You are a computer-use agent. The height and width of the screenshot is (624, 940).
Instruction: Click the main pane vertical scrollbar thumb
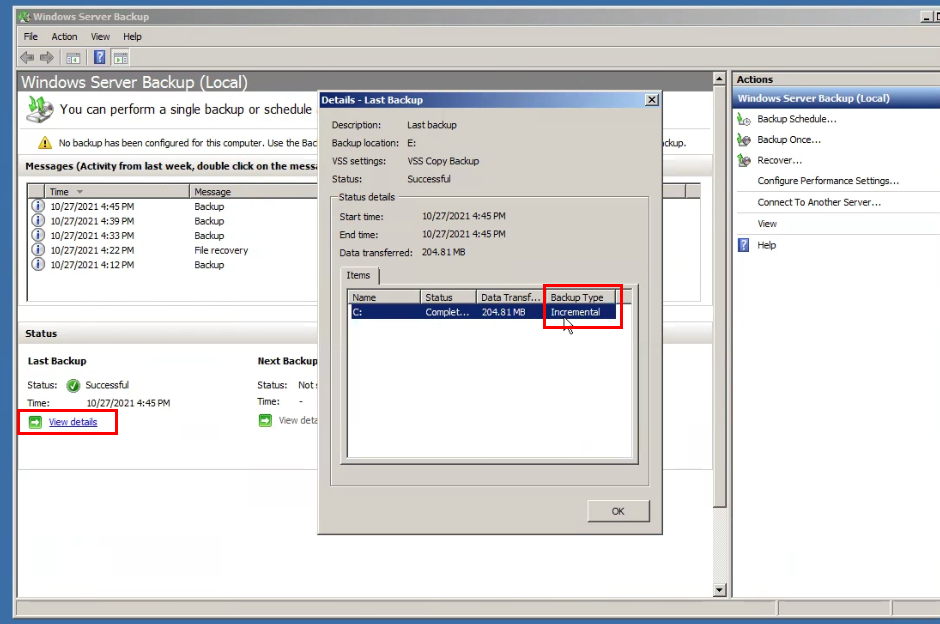(x=719, y=296)
